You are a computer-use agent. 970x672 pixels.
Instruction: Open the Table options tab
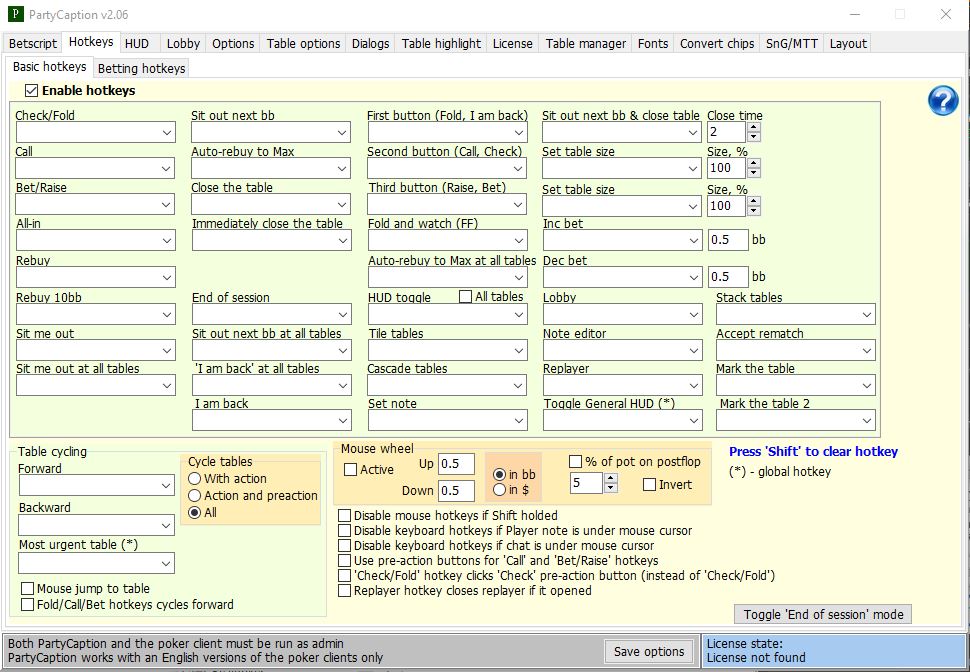point(303,44)
